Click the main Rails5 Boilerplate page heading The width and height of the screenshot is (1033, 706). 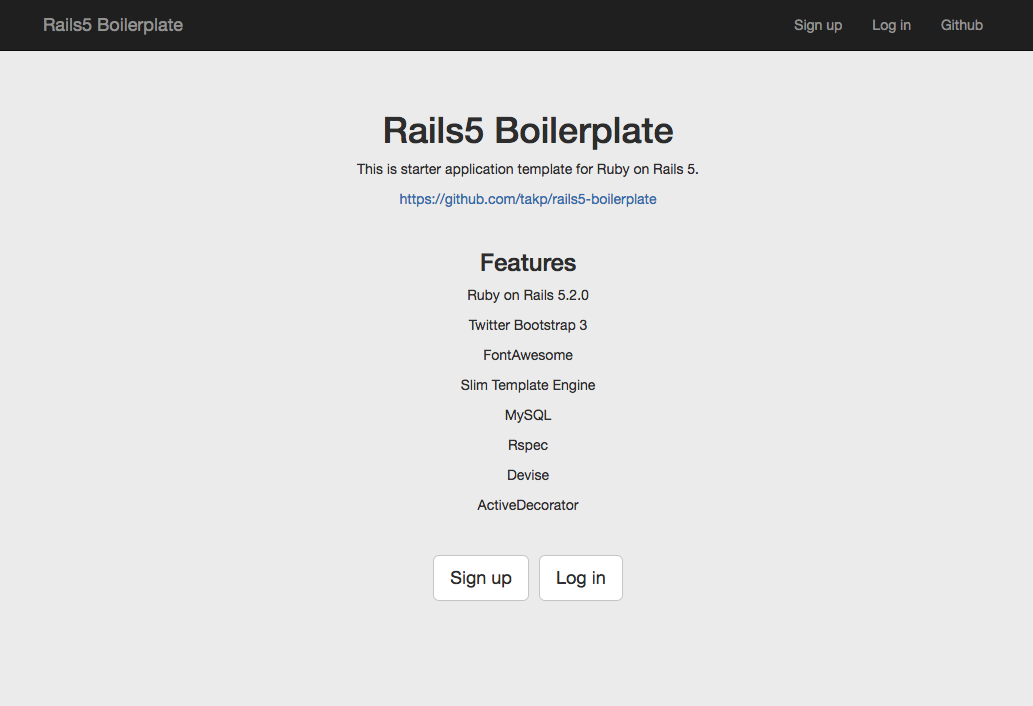tap(528, 130)
